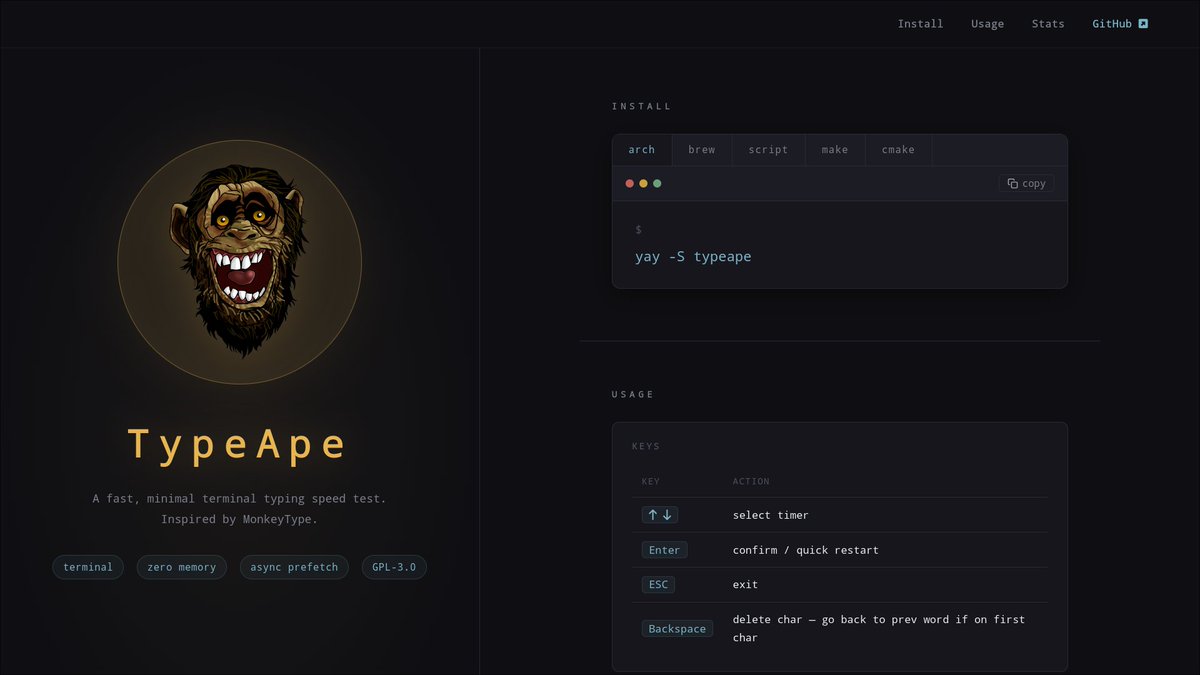Click the up/down arrows key badge

click(x=660, y=515)
